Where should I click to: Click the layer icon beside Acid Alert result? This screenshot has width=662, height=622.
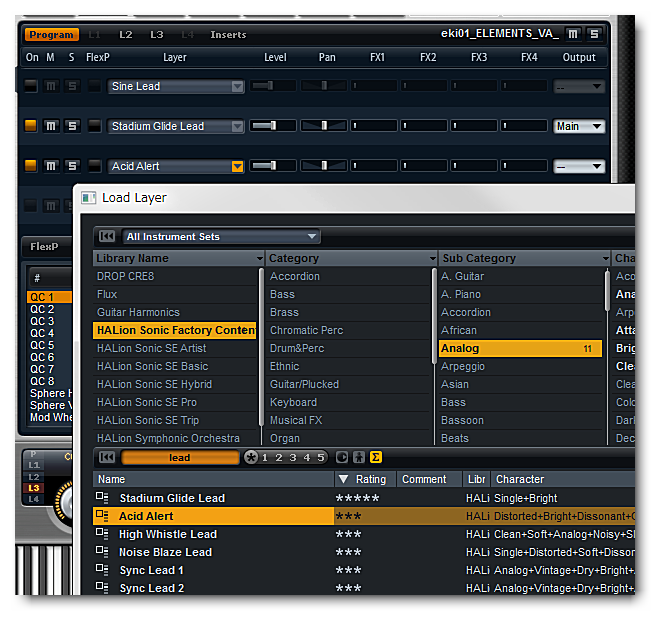pos(102,516)
